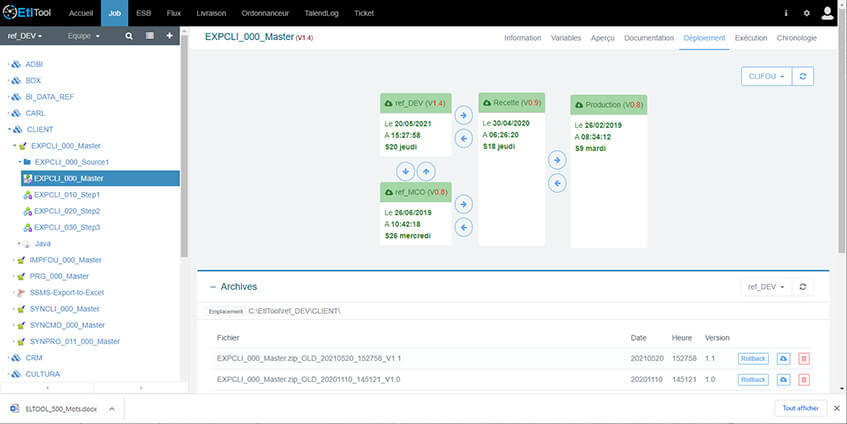
Task: Open the Ticket menu
Action: 364,13
